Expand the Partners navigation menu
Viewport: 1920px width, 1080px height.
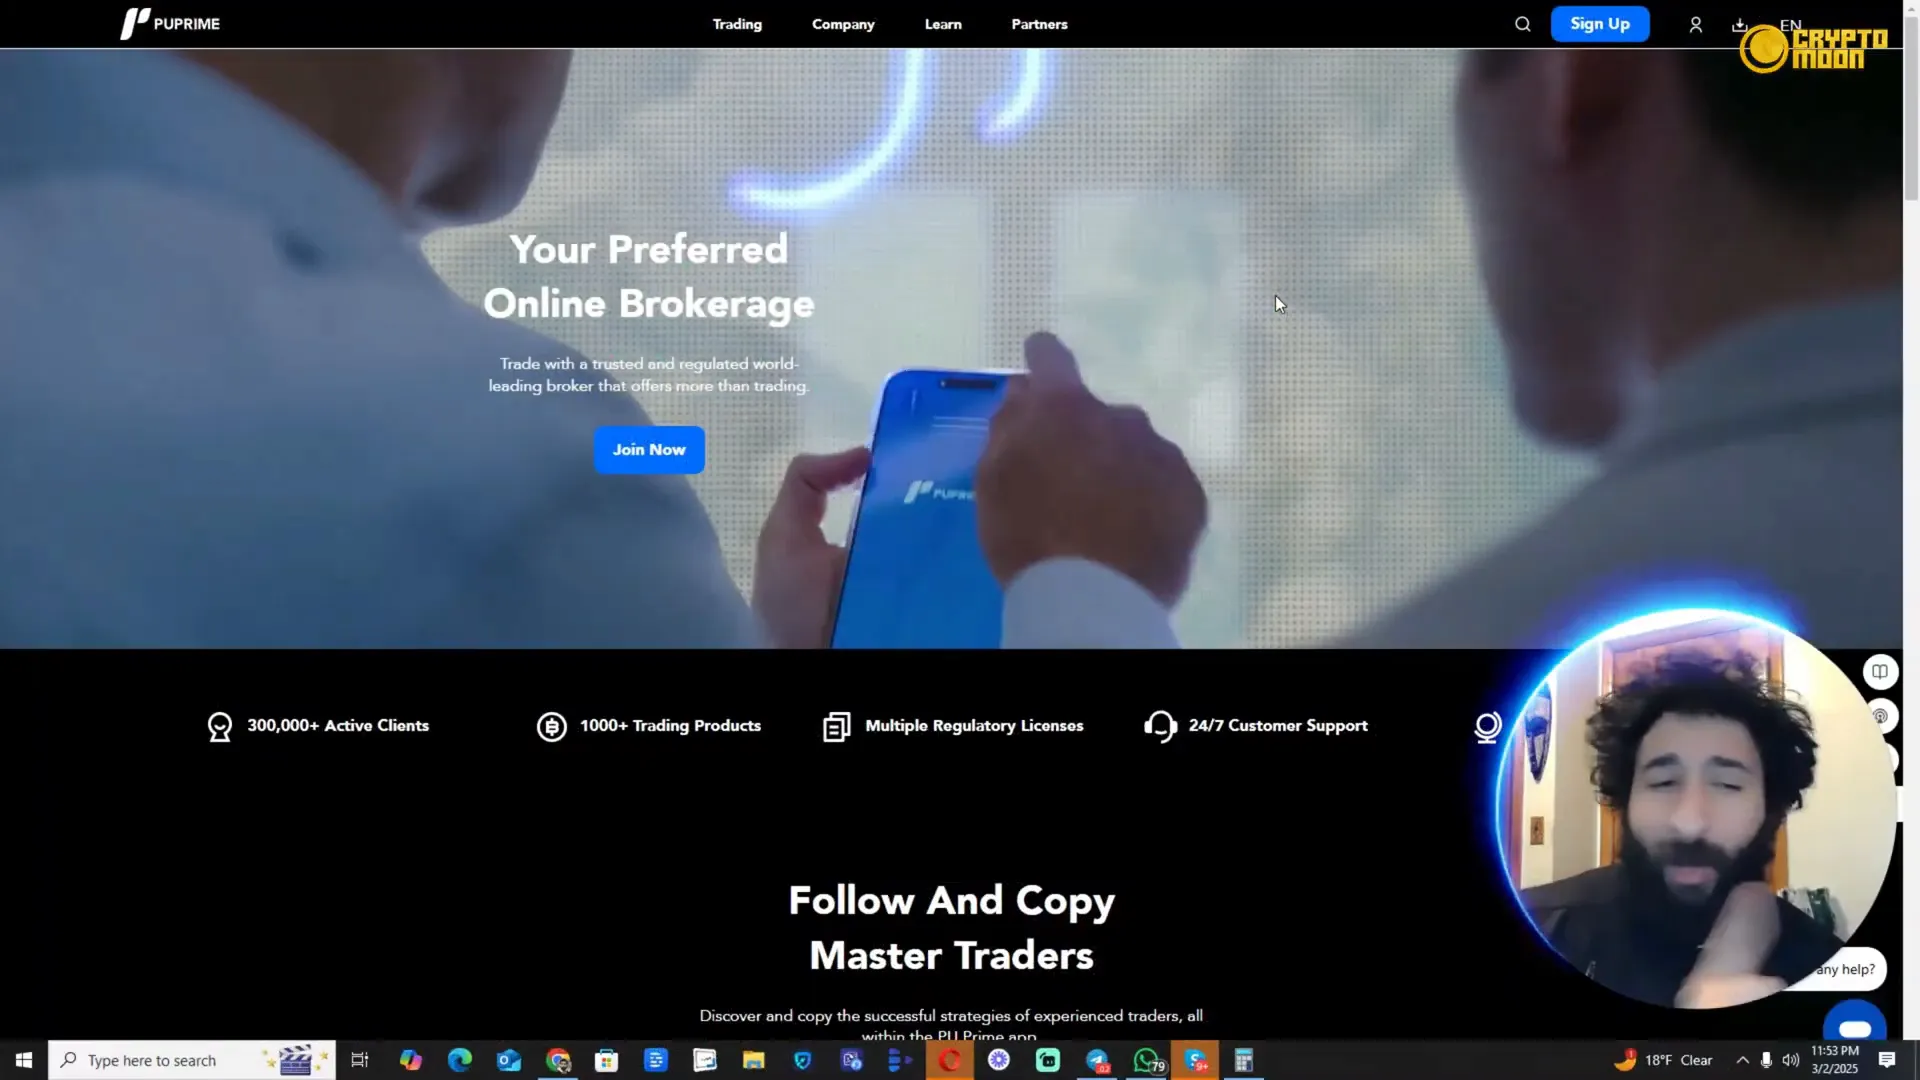(x=1039, y=24)
